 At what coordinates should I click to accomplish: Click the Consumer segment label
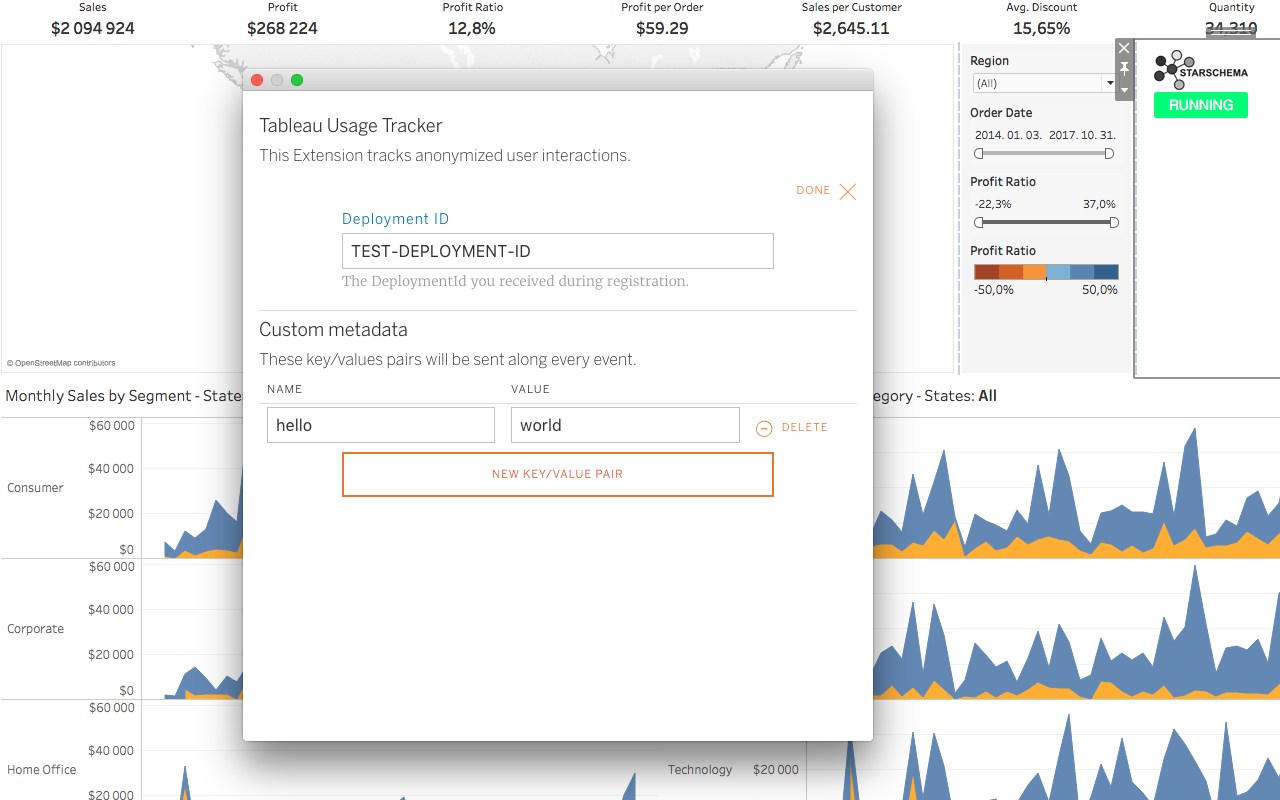click(35, 488)
